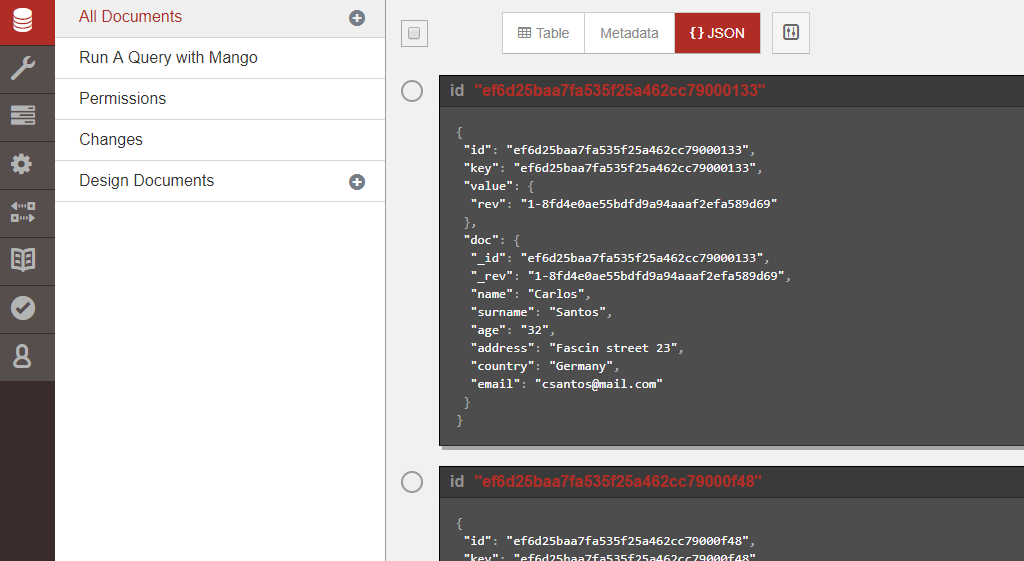
Task: Open the Active Tasks sidebar icon
Action: pos(22,115)
